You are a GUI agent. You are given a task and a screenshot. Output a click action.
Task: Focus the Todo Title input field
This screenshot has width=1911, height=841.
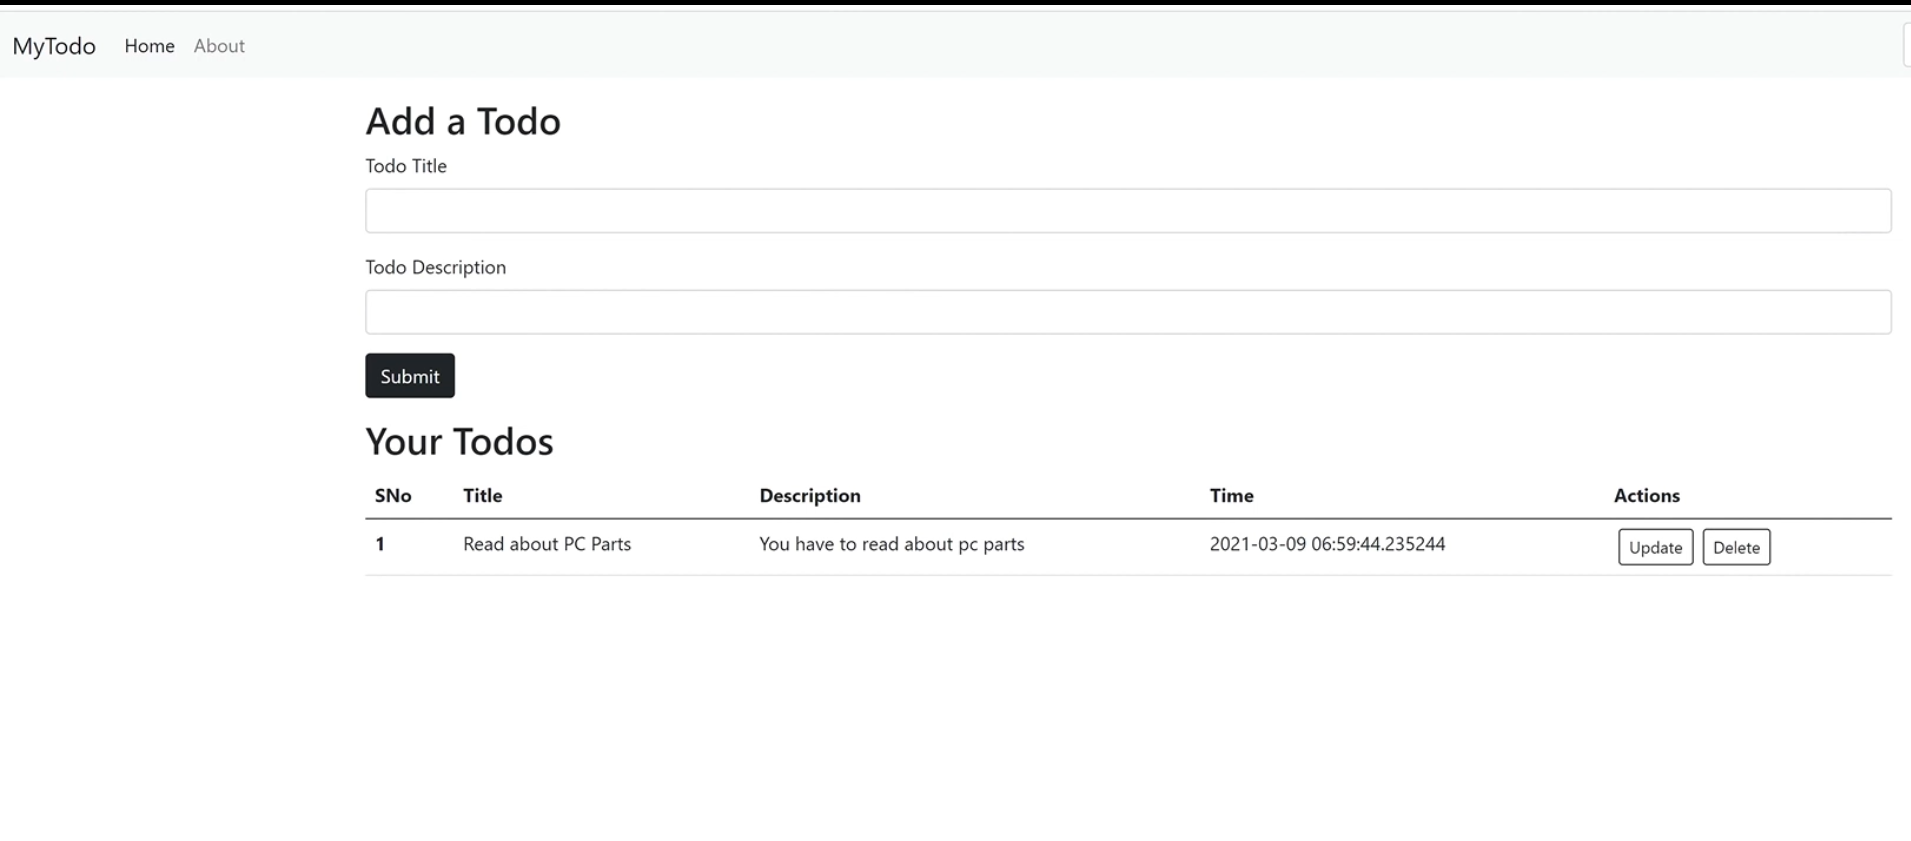coord(1127,211)
